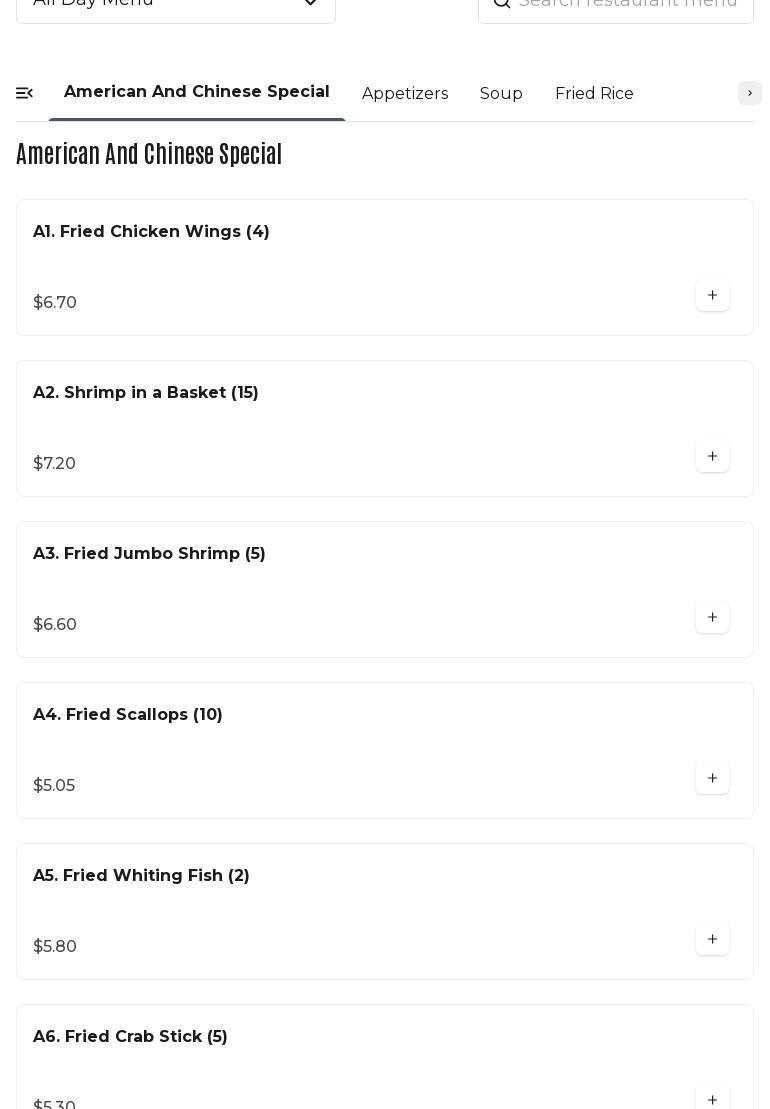Open A4. Fried Scallops (10) item title
The width and height of the screenshot is (770, 1109).
128,714
